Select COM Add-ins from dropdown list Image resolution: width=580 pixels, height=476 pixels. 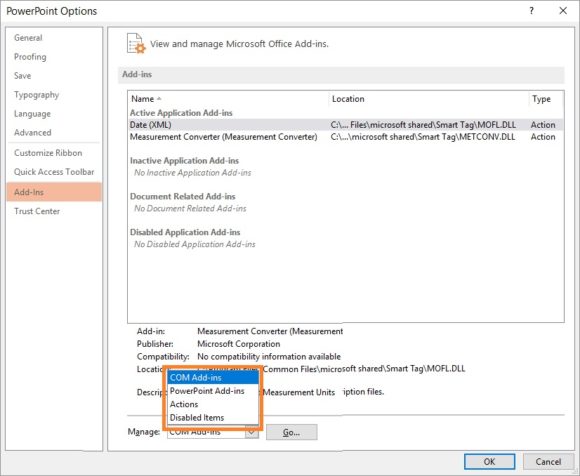[x=213, y=378]
